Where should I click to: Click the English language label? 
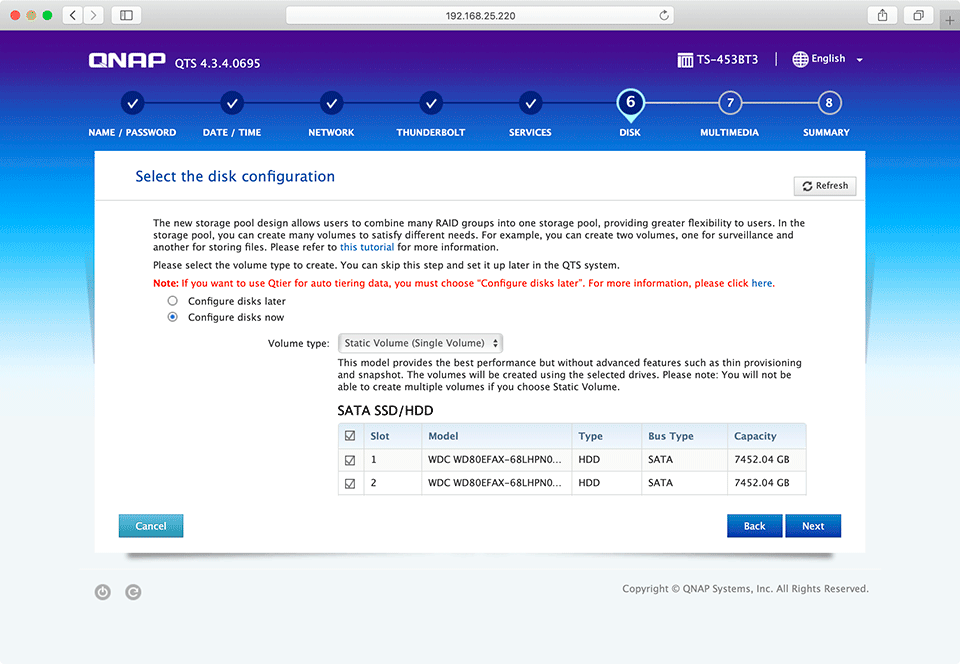(828, 59)
